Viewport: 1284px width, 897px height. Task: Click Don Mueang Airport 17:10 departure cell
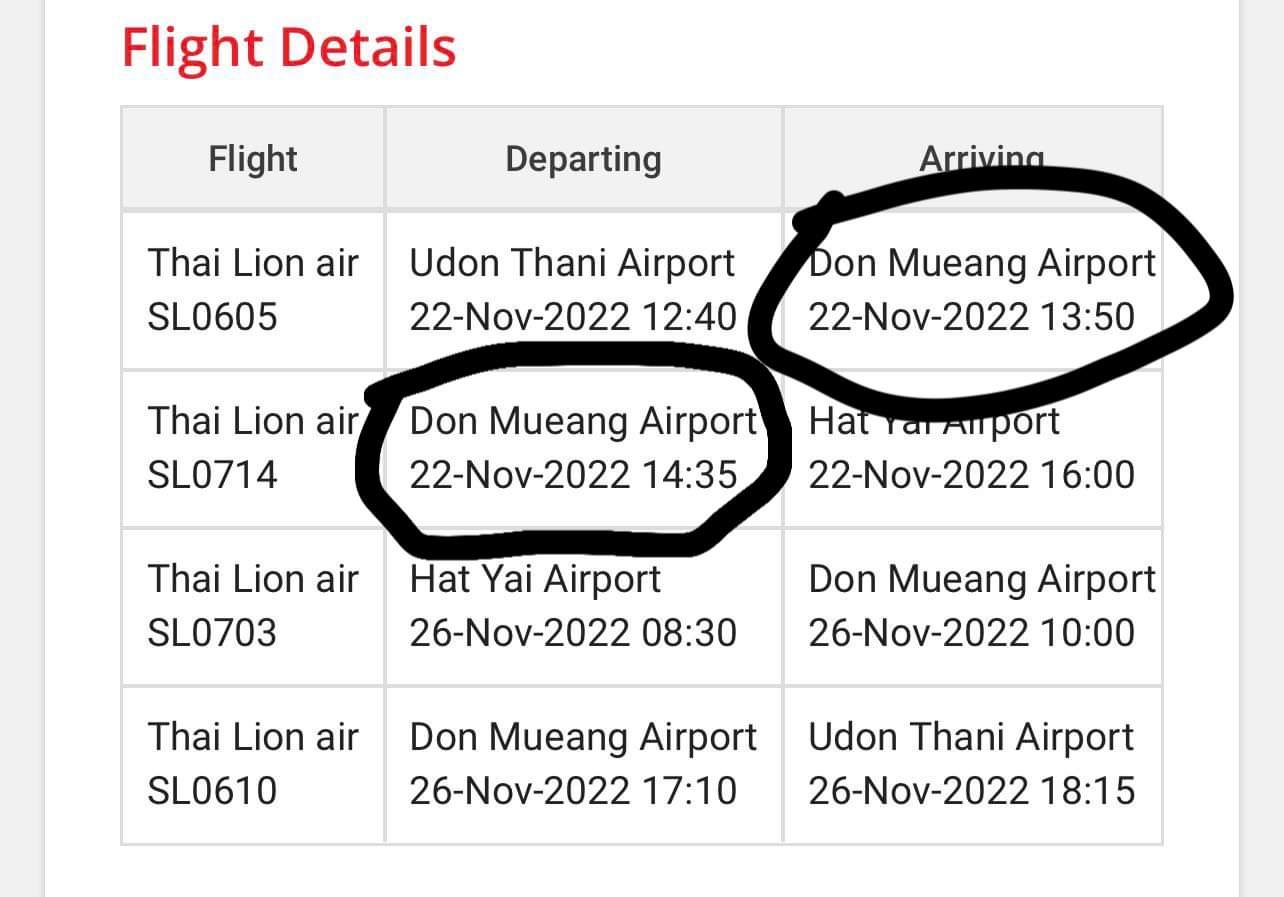(584, 764)
